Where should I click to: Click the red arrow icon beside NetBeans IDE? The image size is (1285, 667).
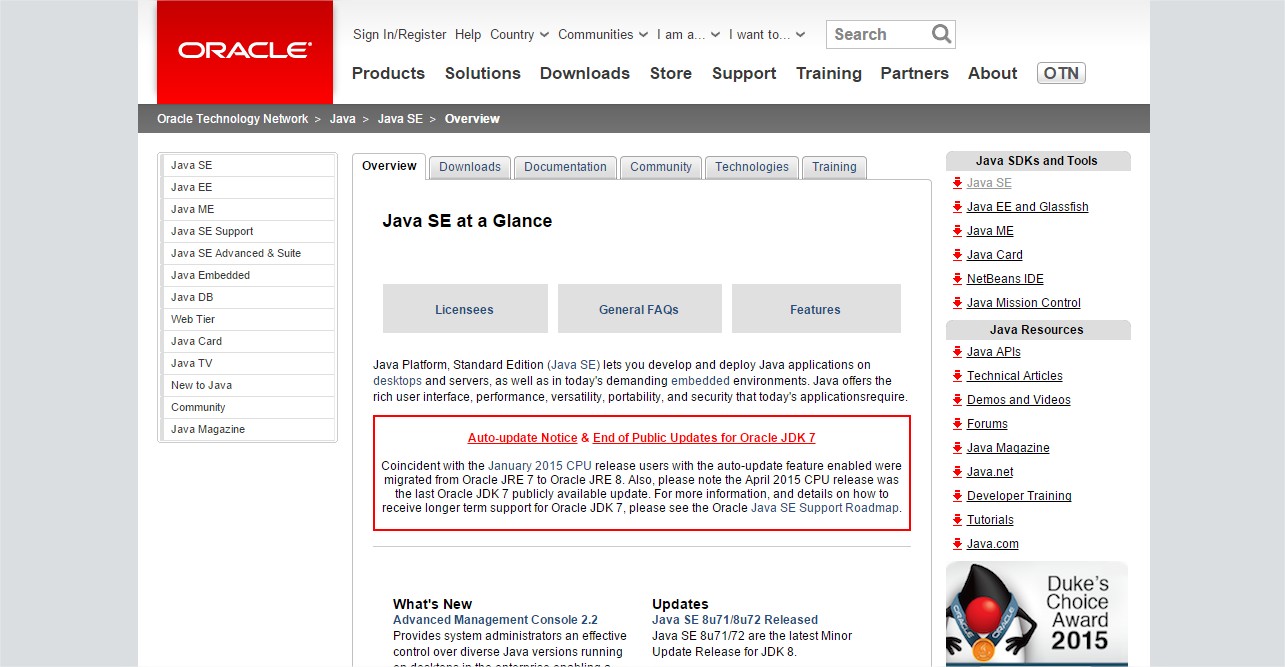957,279
